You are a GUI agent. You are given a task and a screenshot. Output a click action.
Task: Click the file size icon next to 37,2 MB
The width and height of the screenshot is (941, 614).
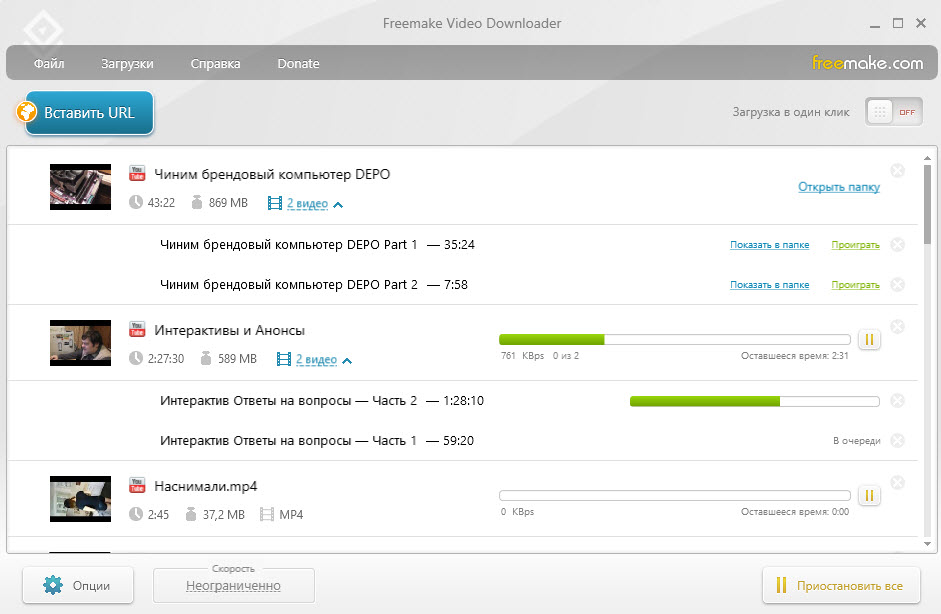coord(191,514)
